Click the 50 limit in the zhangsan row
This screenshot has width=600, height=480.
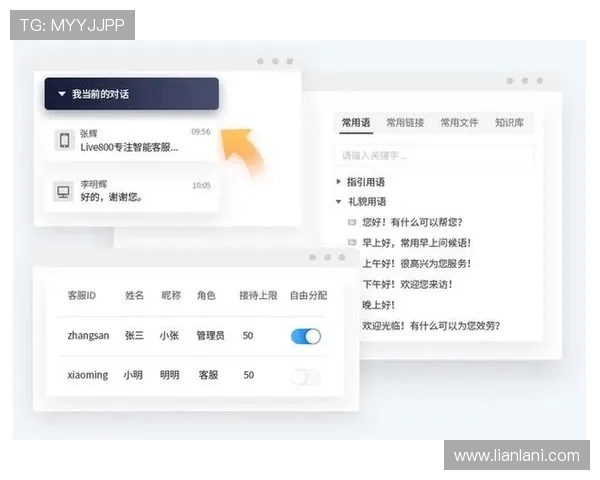point(248,336)
